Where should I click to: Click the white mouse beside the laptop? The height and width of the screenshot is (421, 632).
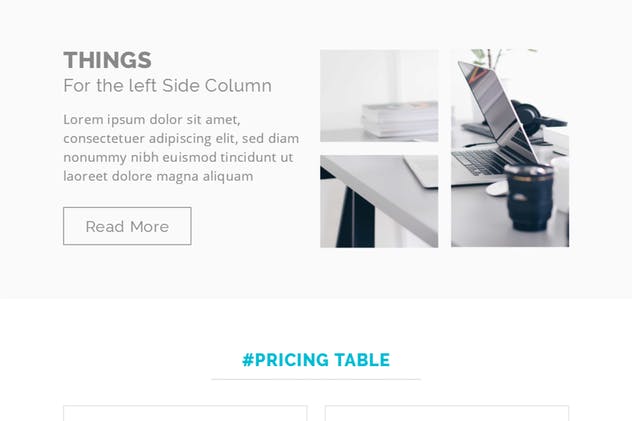click(x=496, y=188)
